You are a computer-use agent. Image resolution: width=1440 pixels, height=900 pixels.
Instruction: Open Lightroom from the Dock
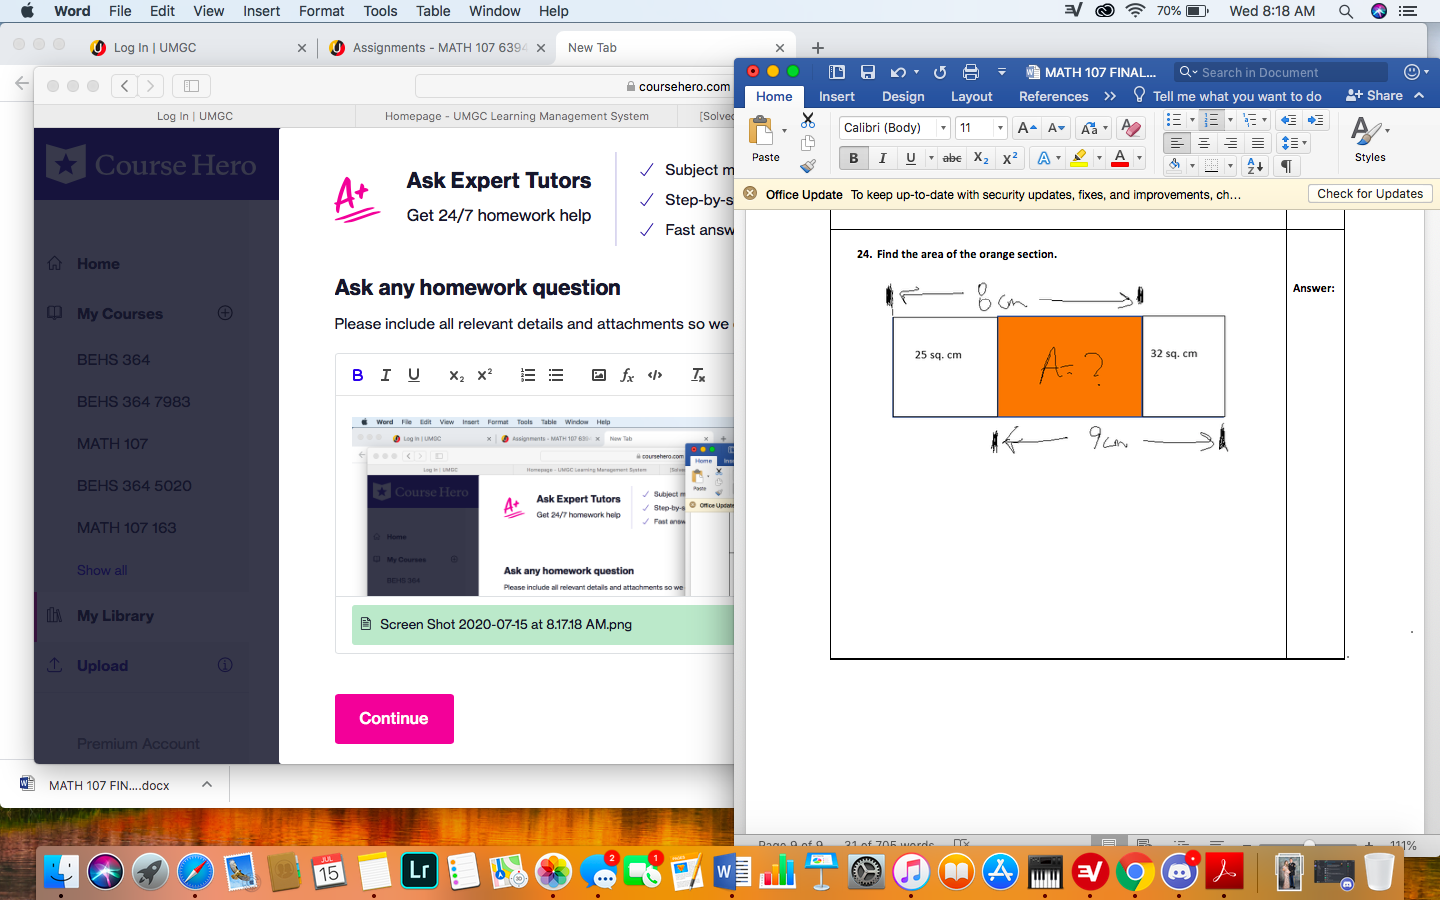coord(420,872)
